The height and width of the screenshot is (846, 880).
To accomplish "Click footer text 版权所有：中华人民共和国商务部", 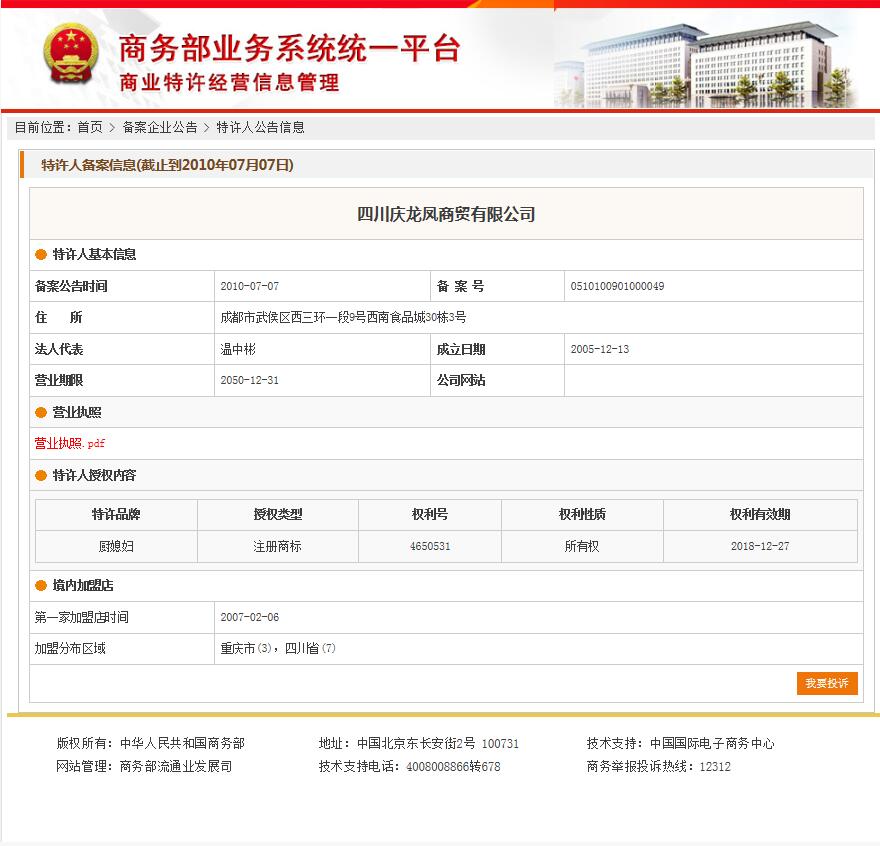I will 150,743.
